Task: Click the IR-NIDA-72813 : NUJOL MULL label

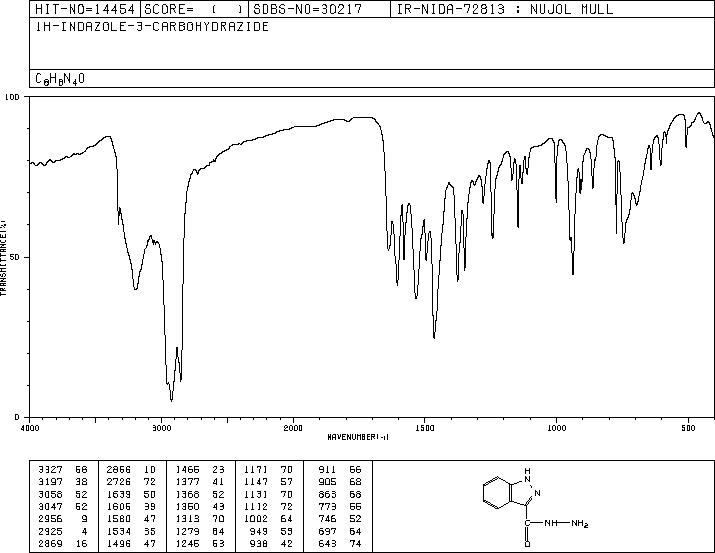Action: 505,9
